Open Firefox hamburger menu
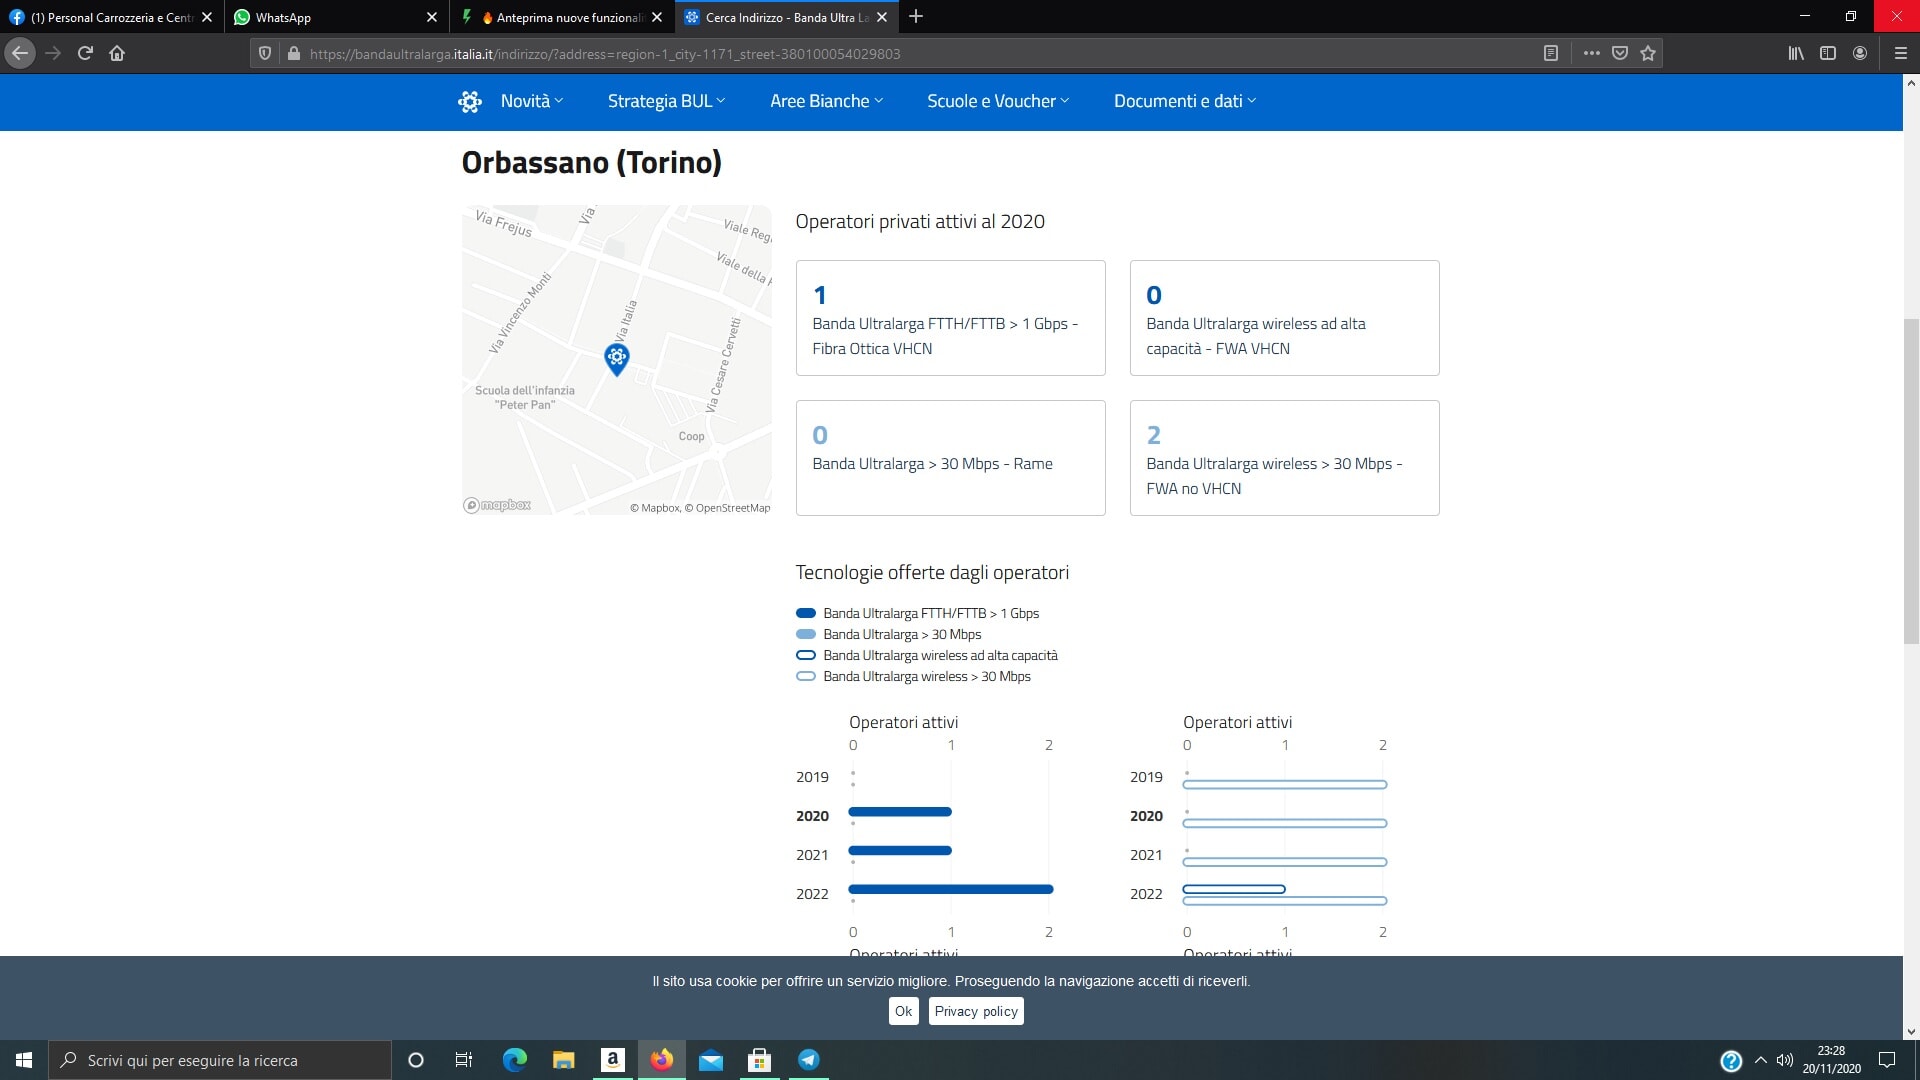The height and width of the screenshot is (1080, 1920). coord(1900,53)
